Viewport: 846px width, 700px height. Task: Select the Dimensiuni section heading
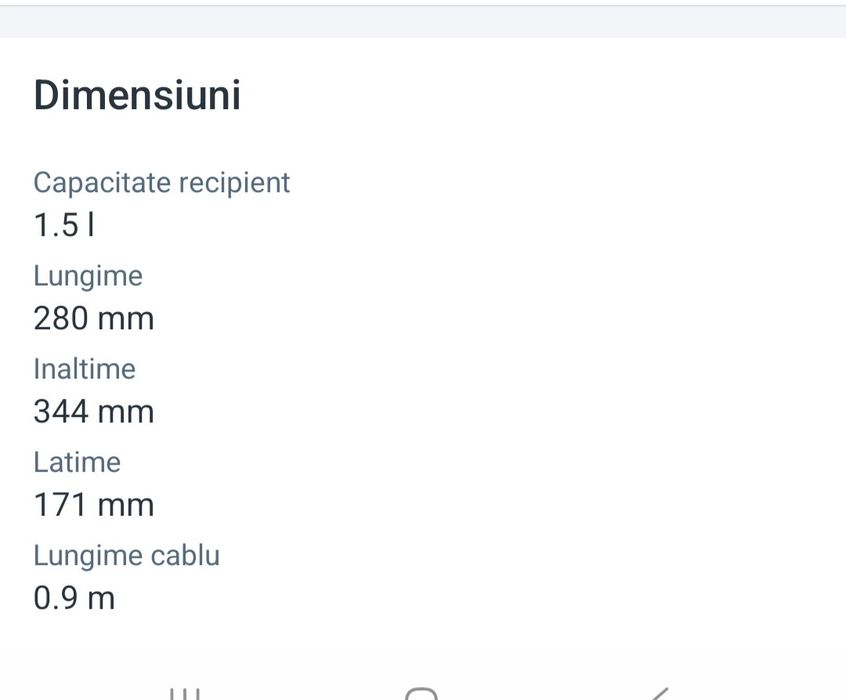pos(137,95)
